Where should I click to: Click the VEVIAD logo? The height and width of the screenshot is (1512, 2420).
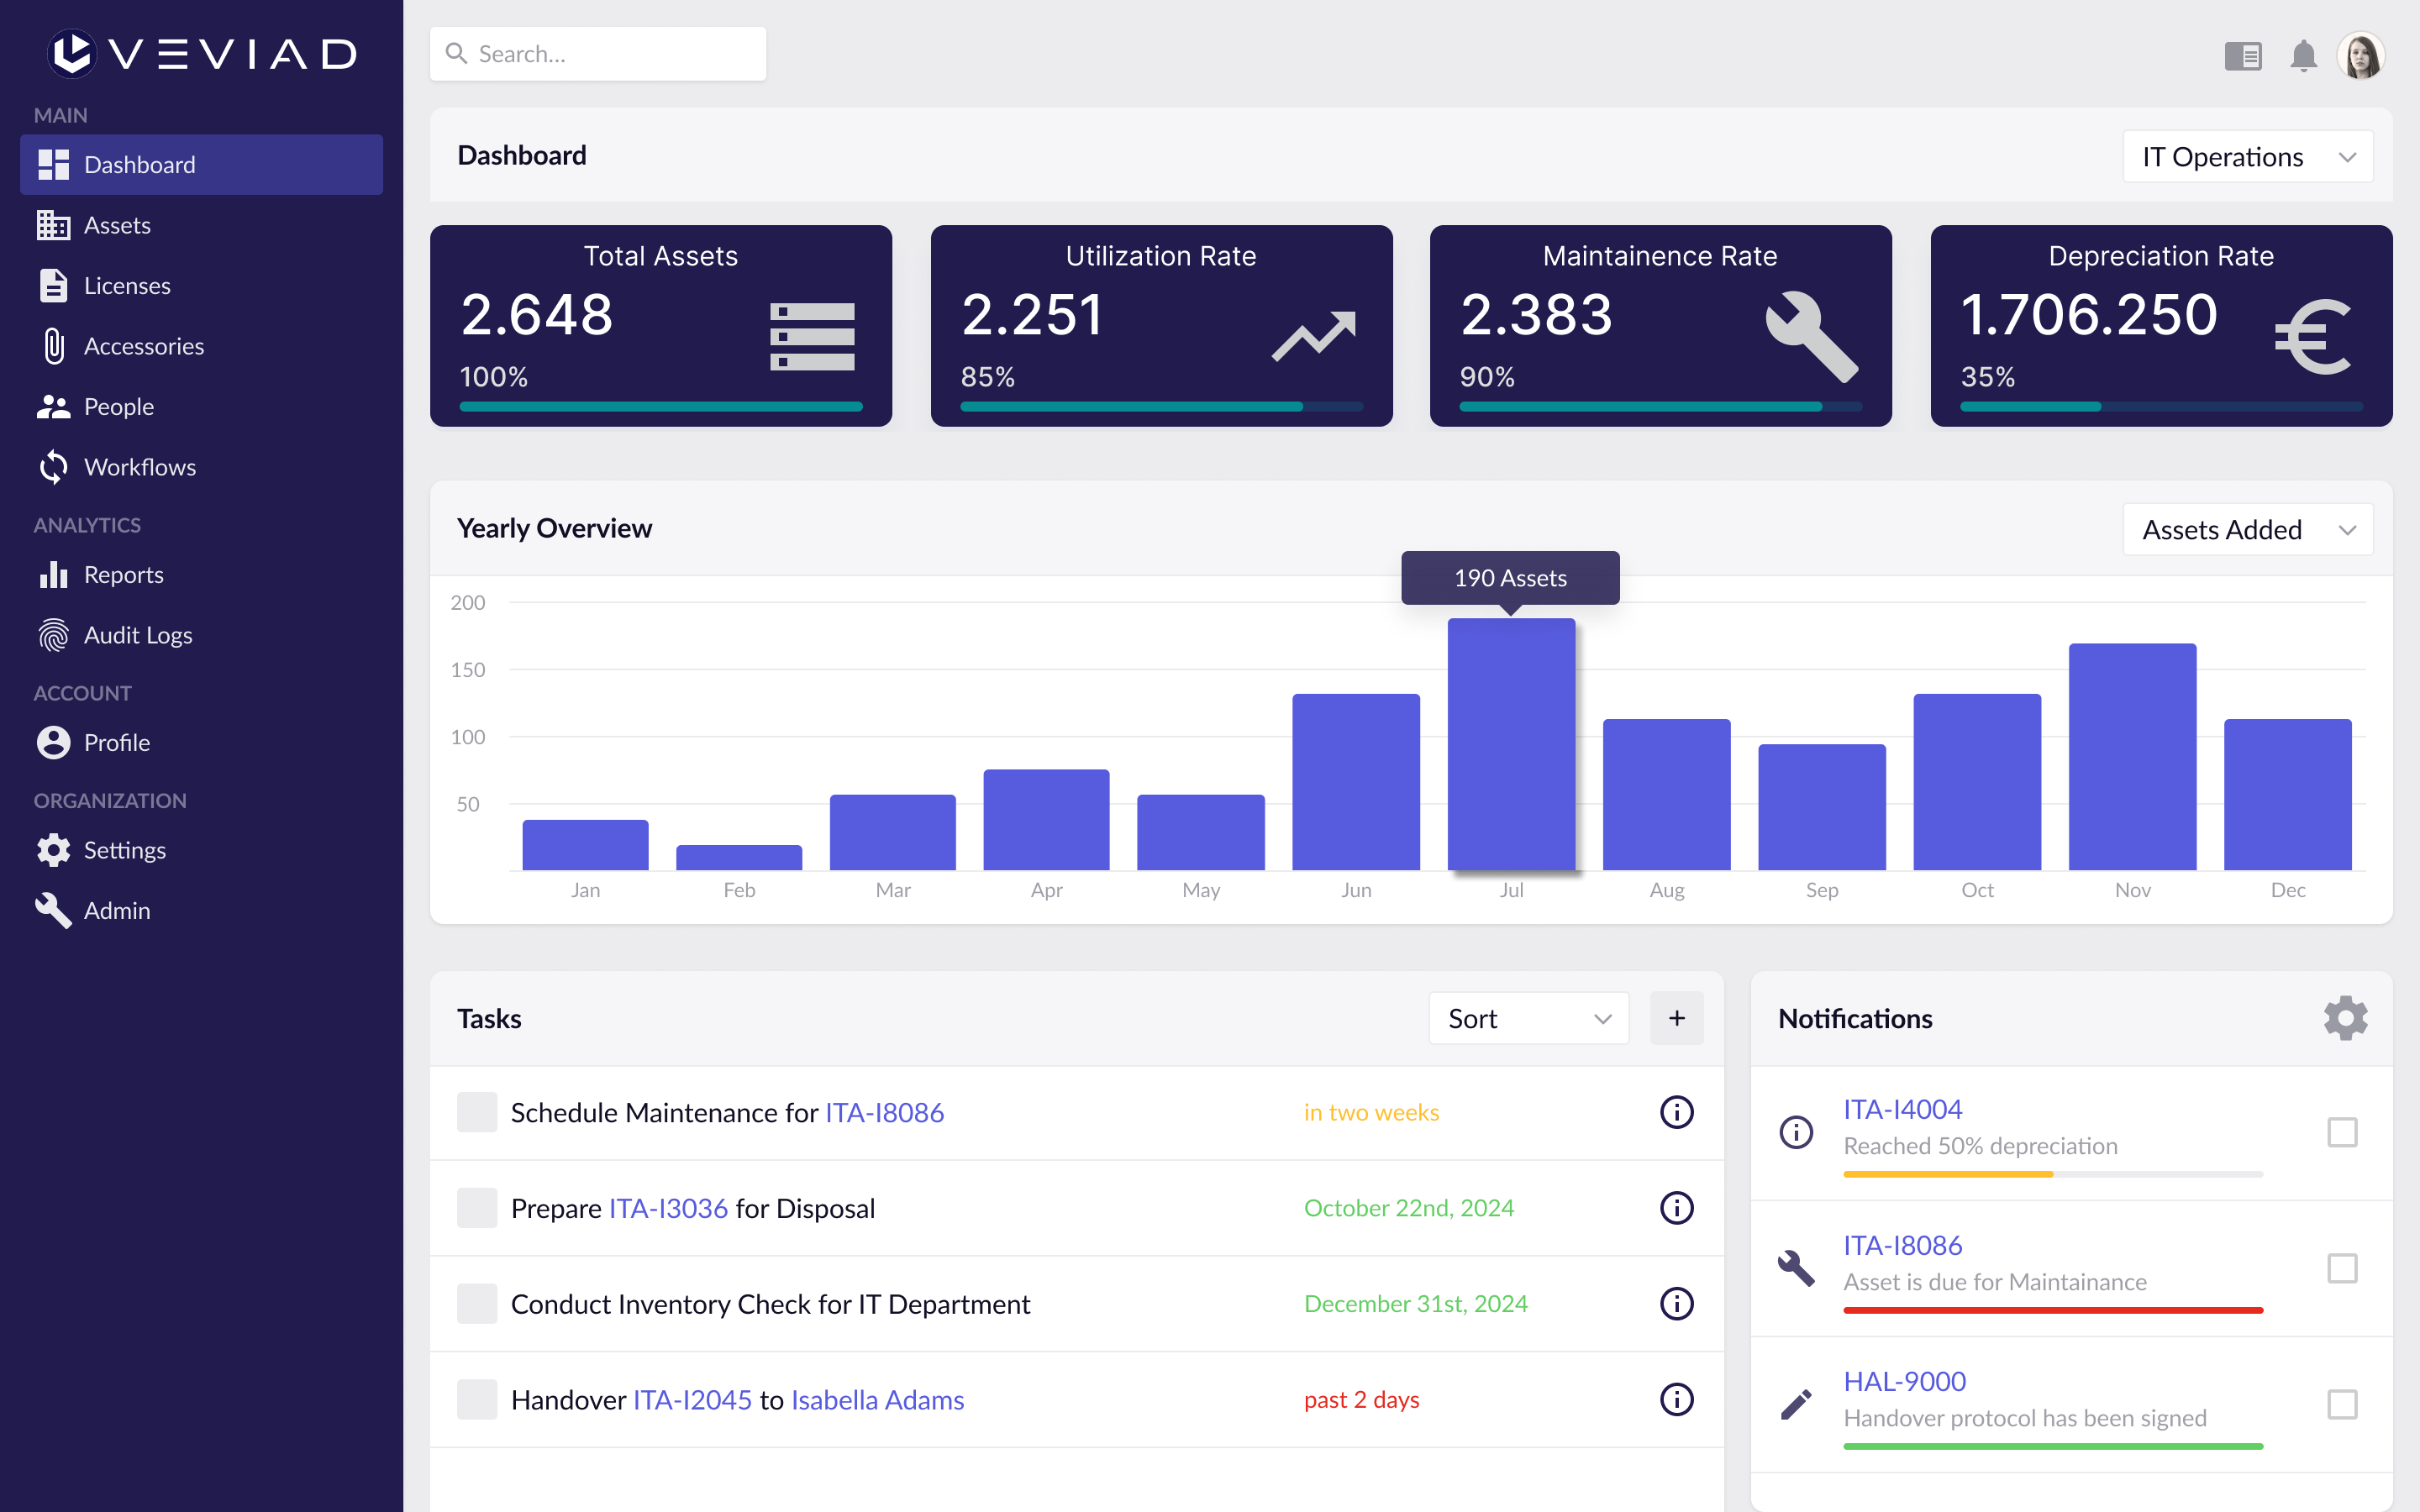(202, 53)
